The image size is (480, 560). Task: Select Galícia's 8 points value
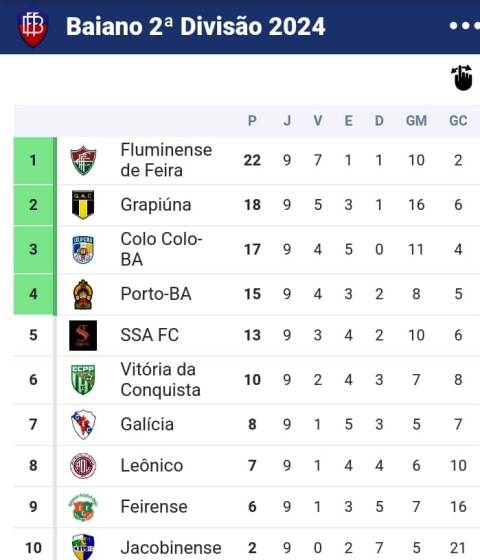252,424
